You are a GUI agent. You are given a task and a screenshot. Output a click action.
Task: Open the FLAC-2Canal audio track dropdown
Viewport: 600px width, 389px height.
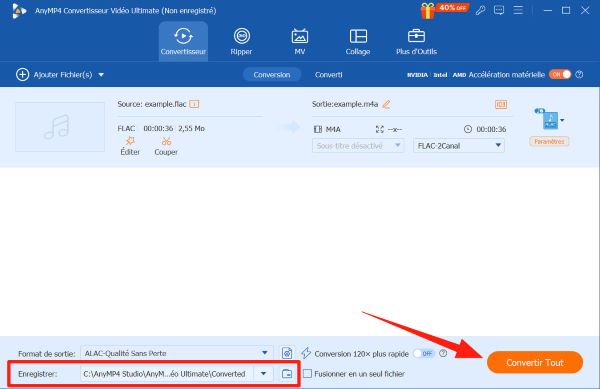pyautogui.click(x=458, y=146)
